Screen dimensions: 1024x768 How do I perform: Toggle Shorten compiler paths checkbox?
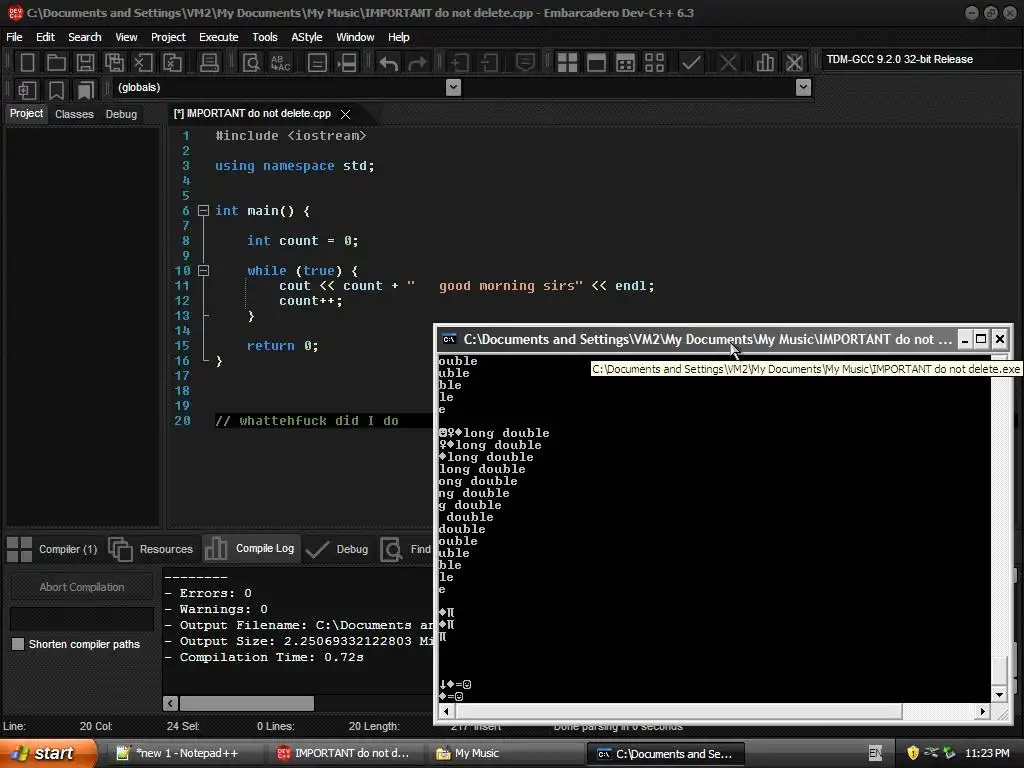coord(18,644)
